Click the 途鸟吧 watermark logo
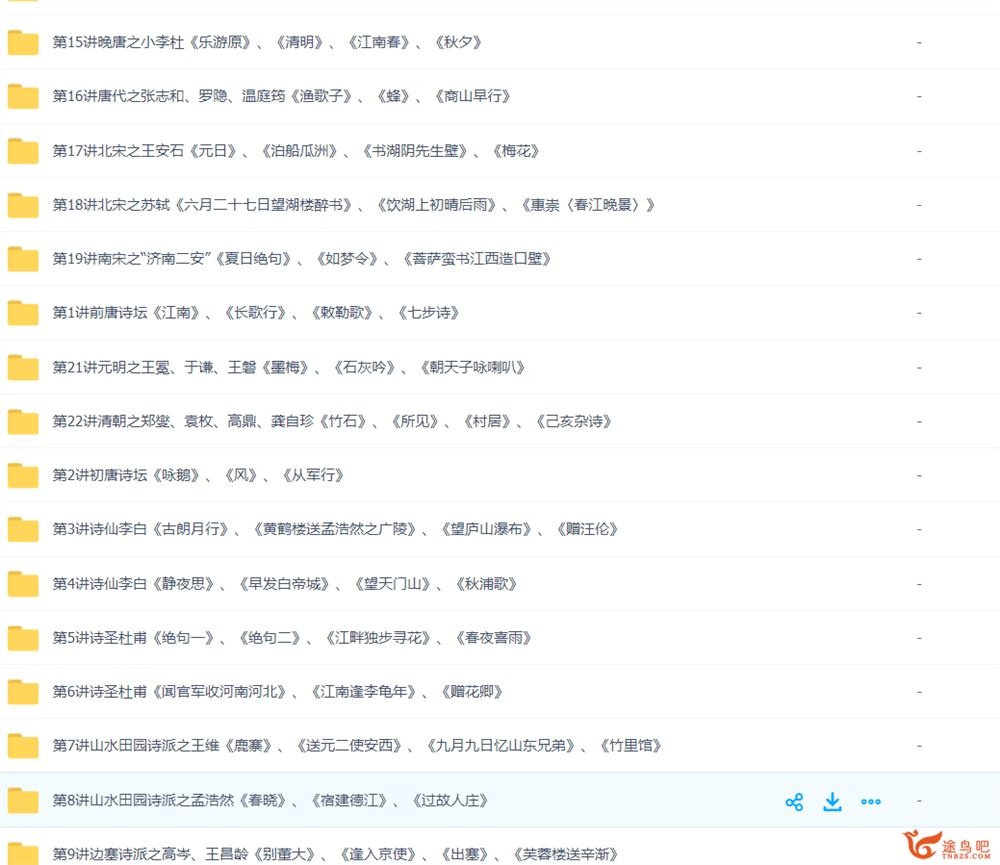This screenshot has height=865, width=1000. 945,846
